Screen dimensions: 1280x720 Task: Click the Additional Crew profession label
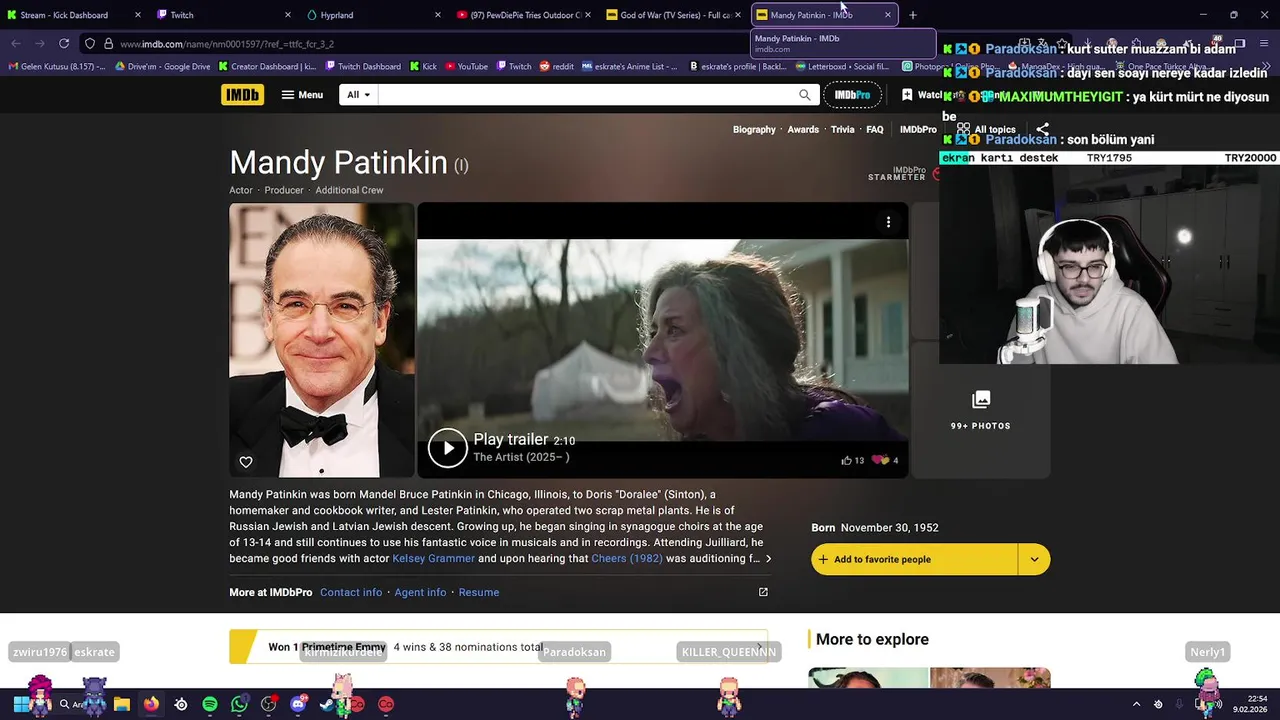[349, 190]
